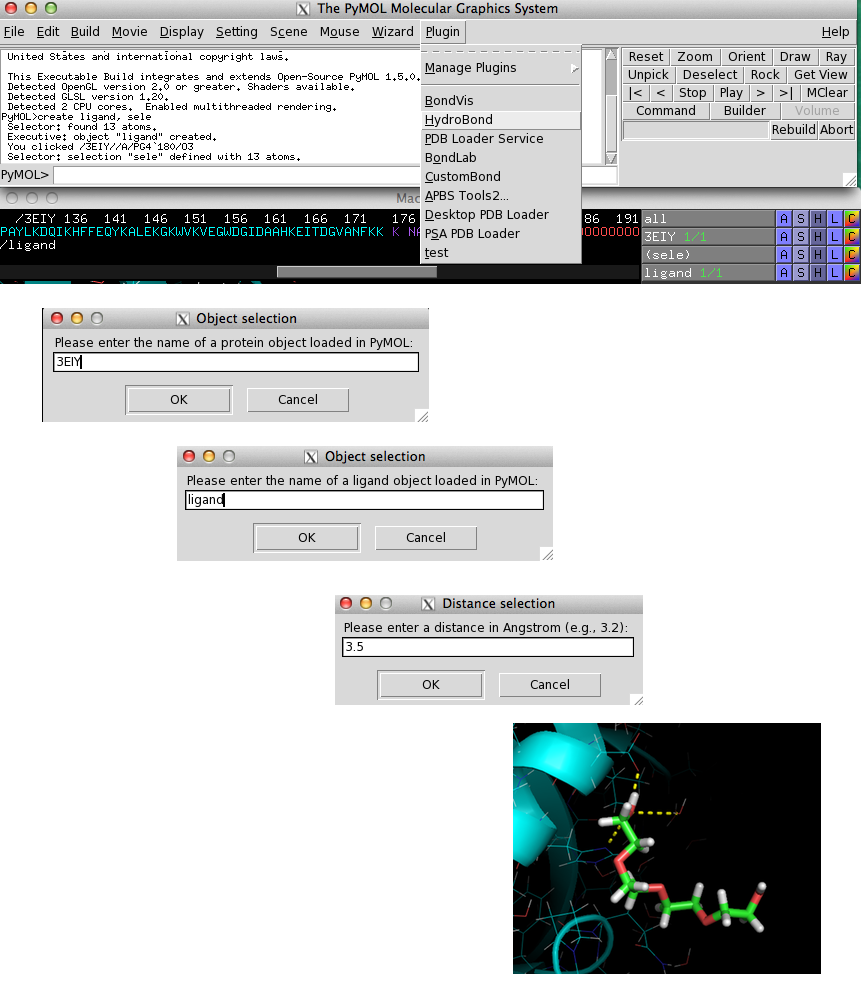Image resolution: width=861 pixels, height=984 pixels.
Task: Click the Reset button
Action: 646,56
